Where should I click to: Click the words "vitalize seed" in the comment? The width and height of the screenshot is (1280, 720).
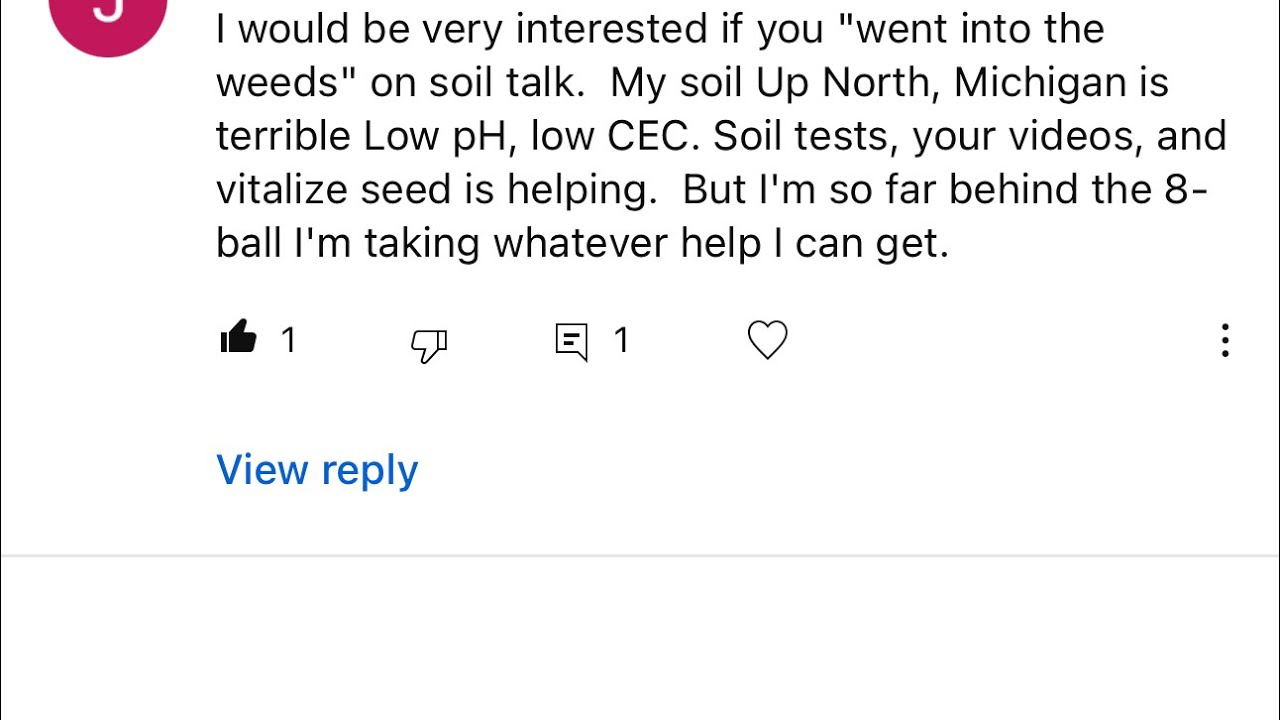tap(355, 189)
